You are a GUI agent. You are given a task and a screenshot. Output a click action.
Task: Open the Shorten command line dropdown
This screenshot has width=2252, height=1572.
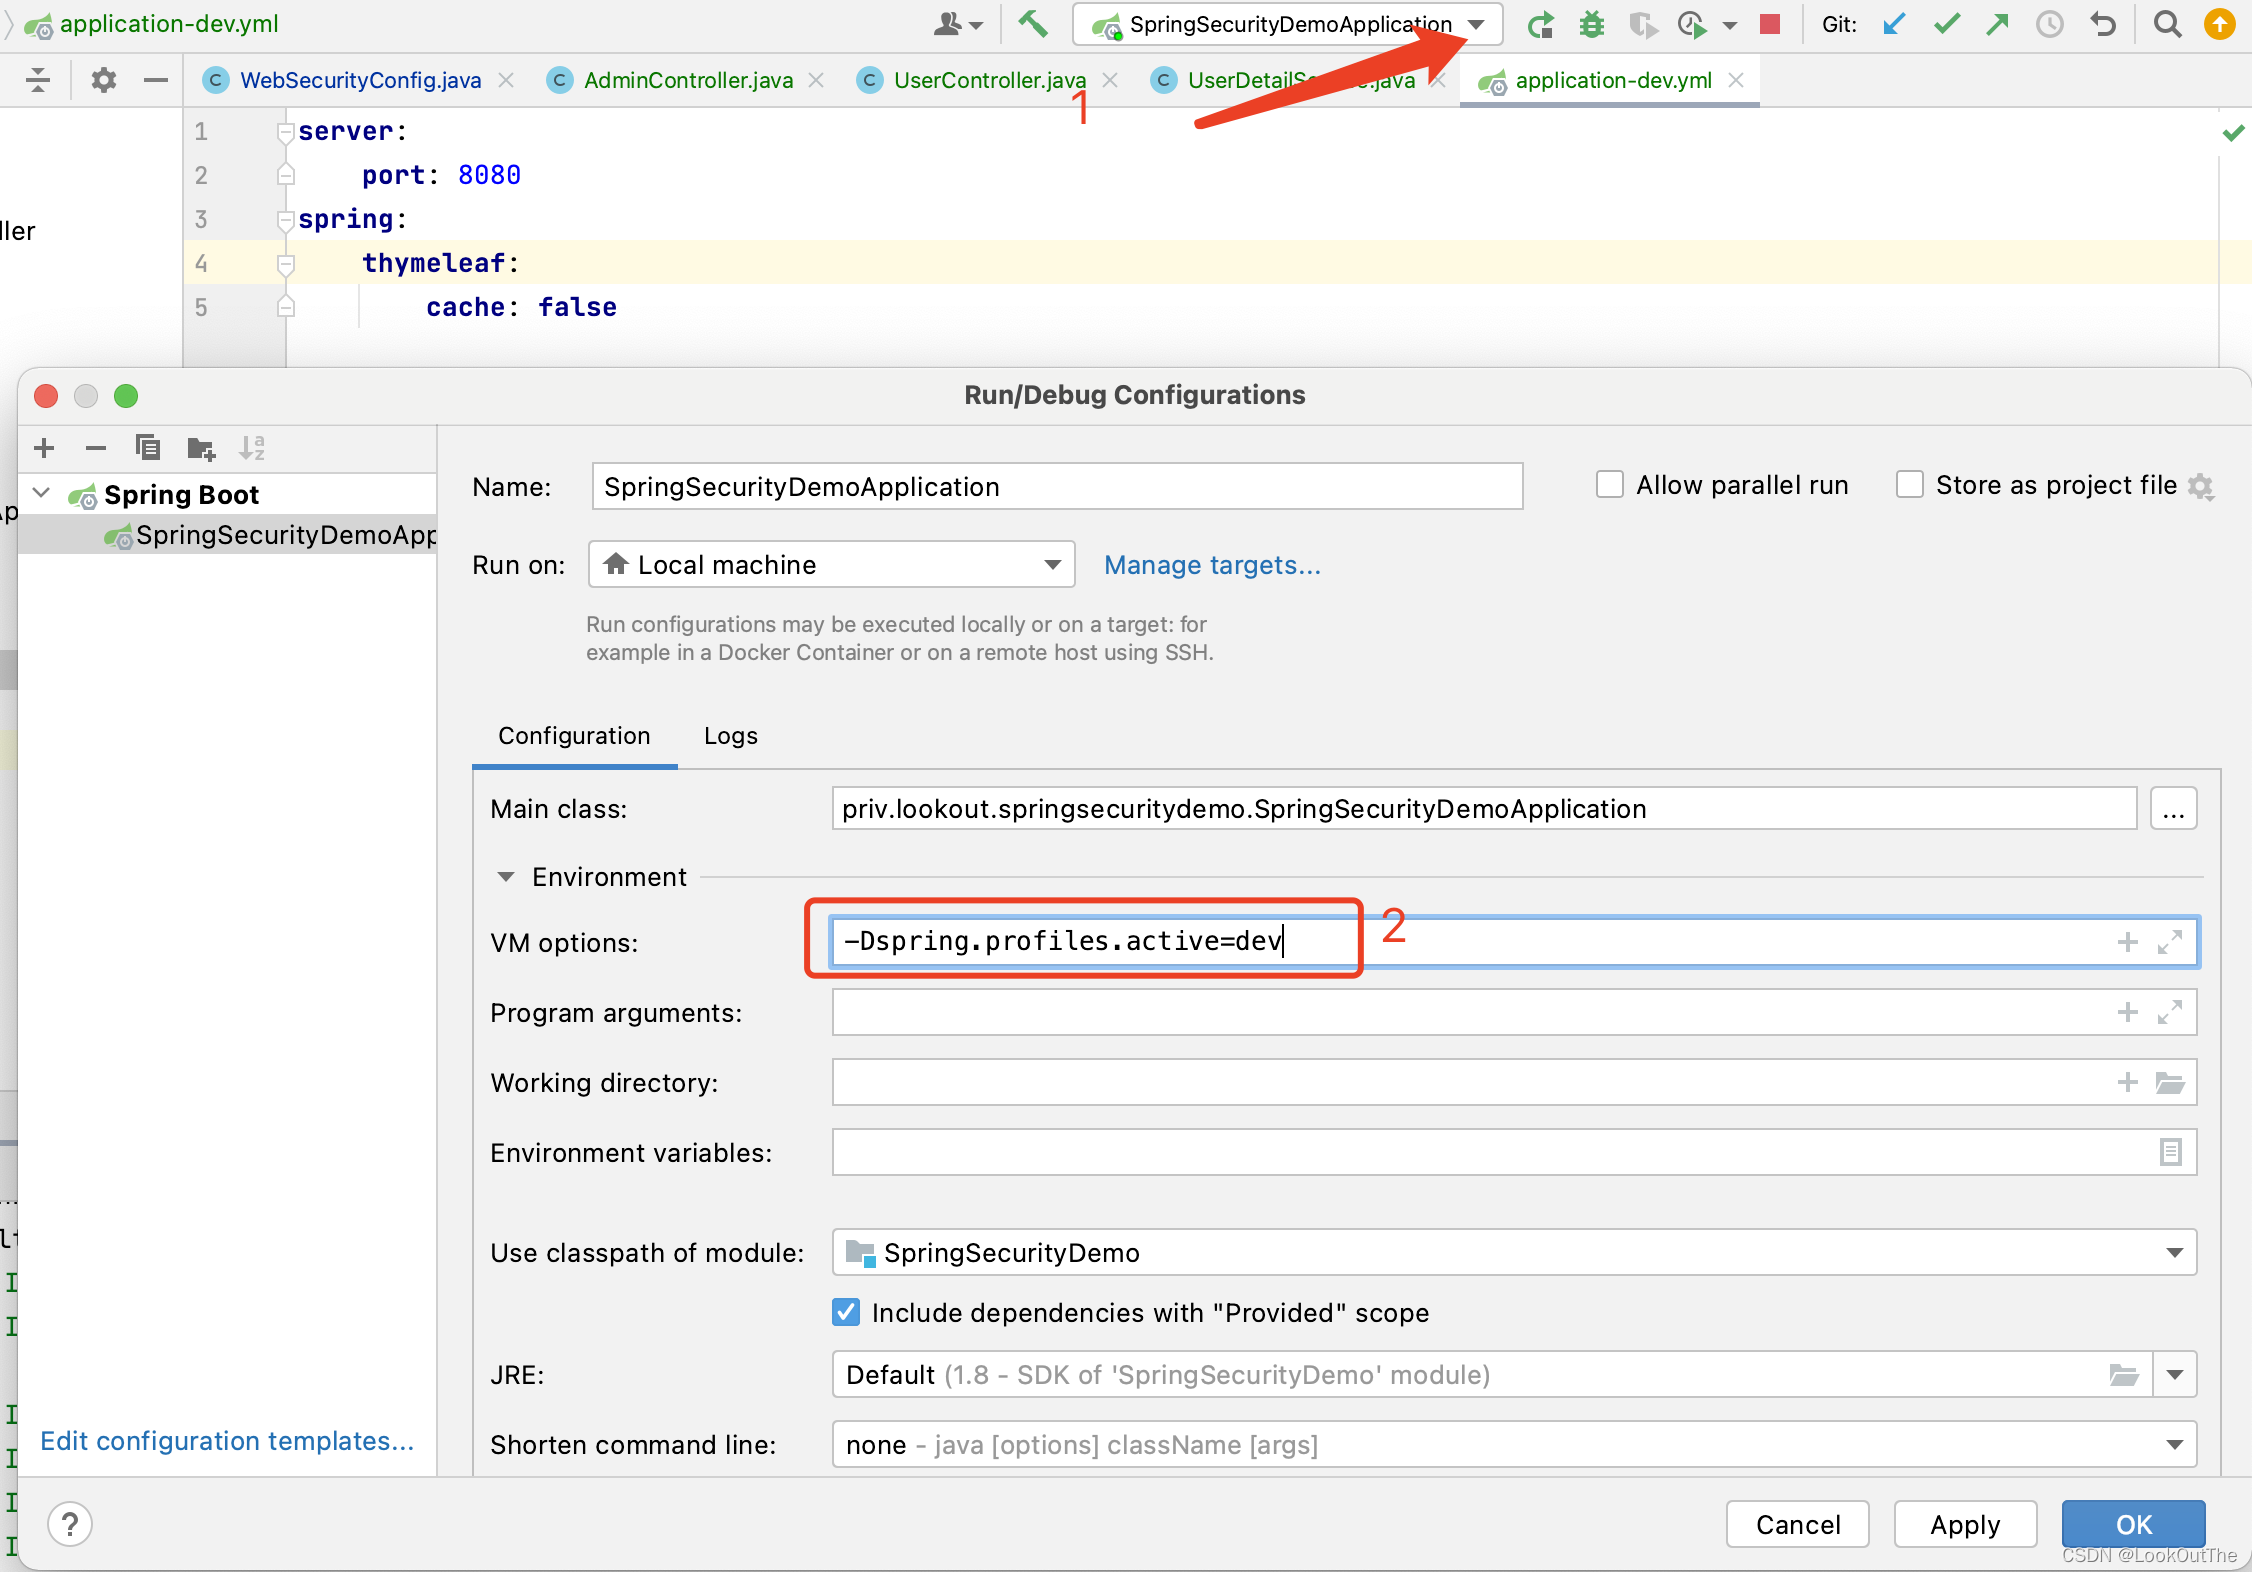[2174, 1445]
